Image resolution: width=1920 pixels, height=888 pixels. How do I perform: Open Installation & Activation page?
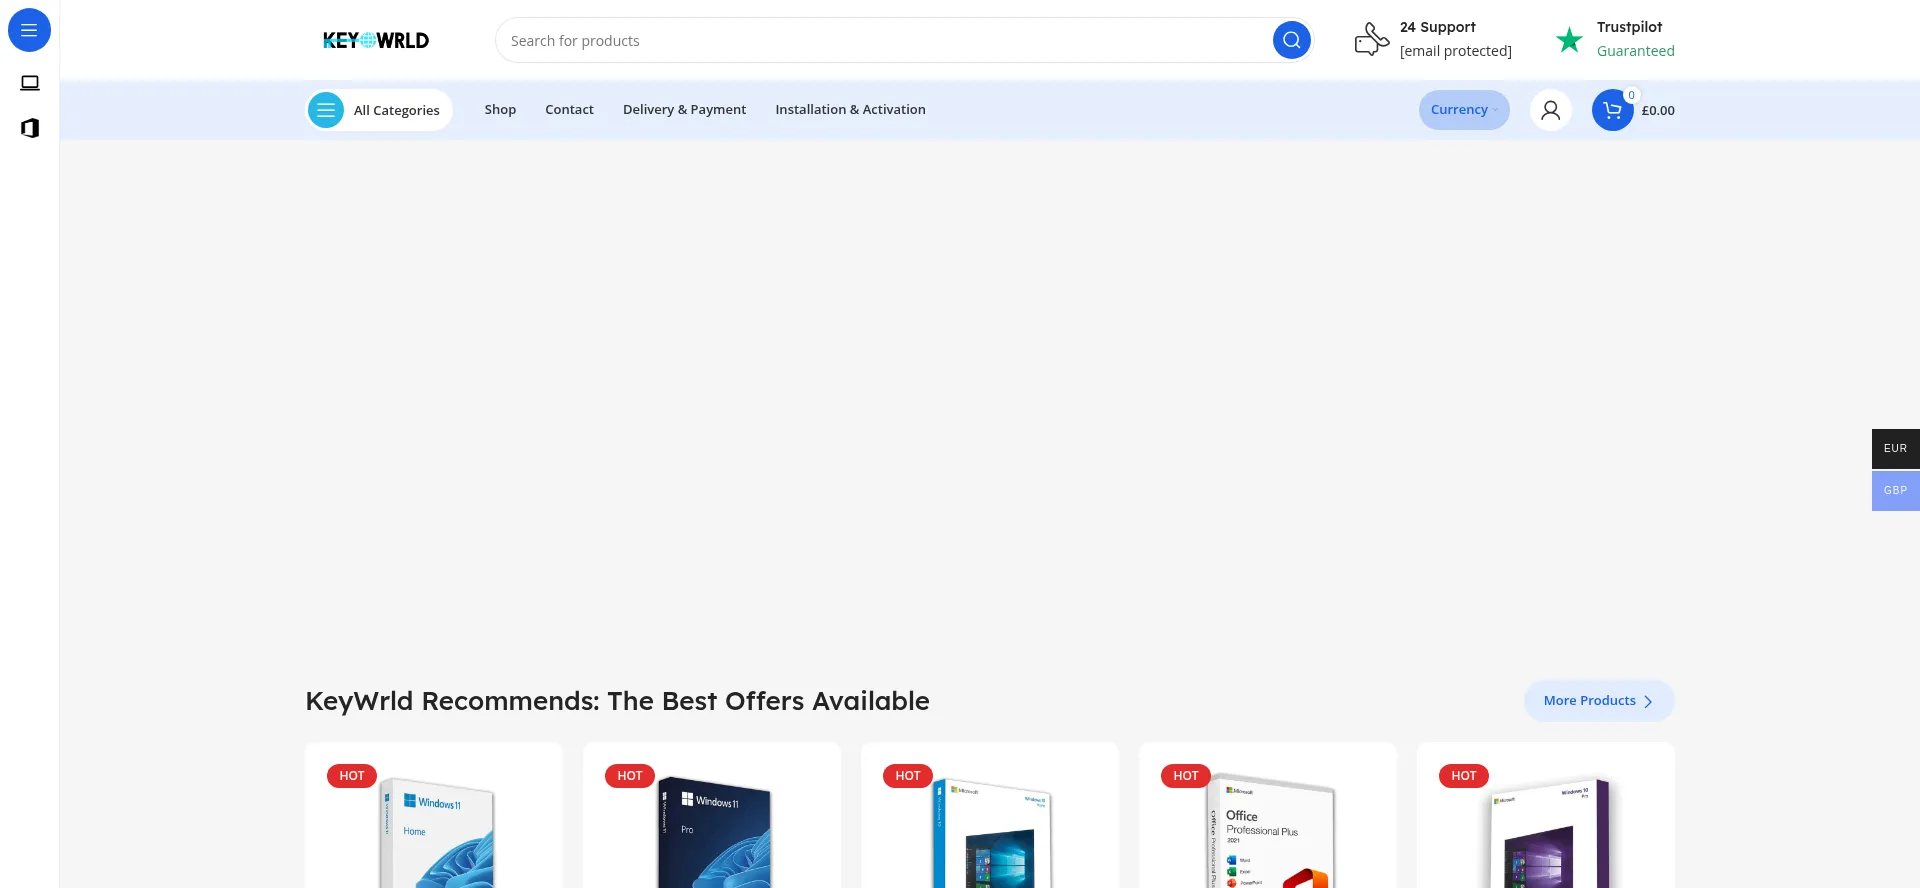(x=850, y=110)
